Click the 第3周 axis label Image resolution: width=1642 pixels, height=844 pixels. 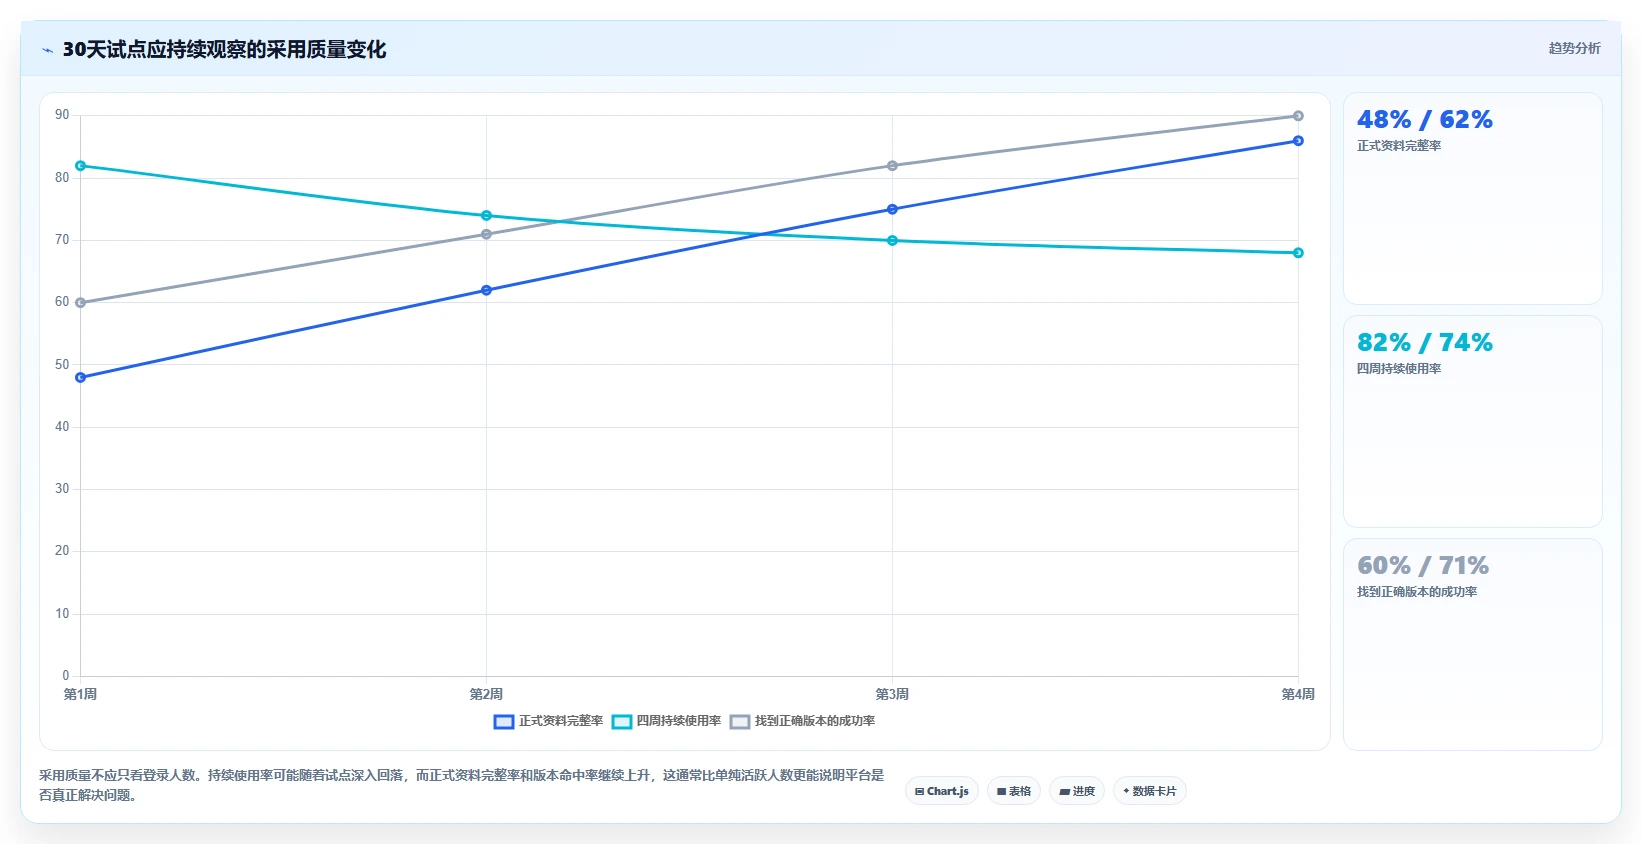coord(893,694)
